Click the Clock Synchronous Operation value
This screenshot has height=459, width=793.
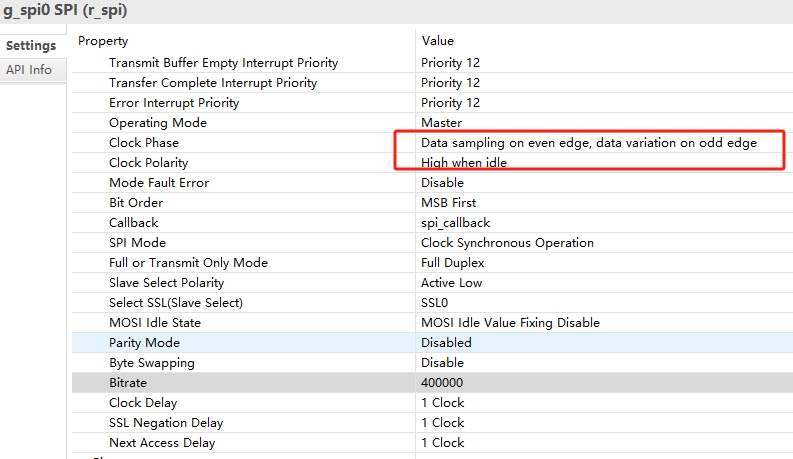click(x=507, y=243)
